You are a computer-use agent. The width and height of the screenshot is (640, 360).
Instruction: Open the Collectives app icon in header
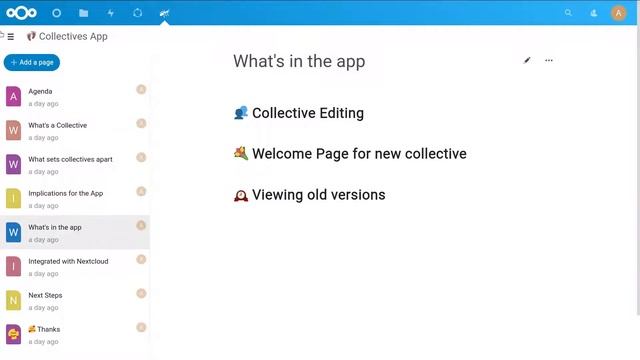164,13
